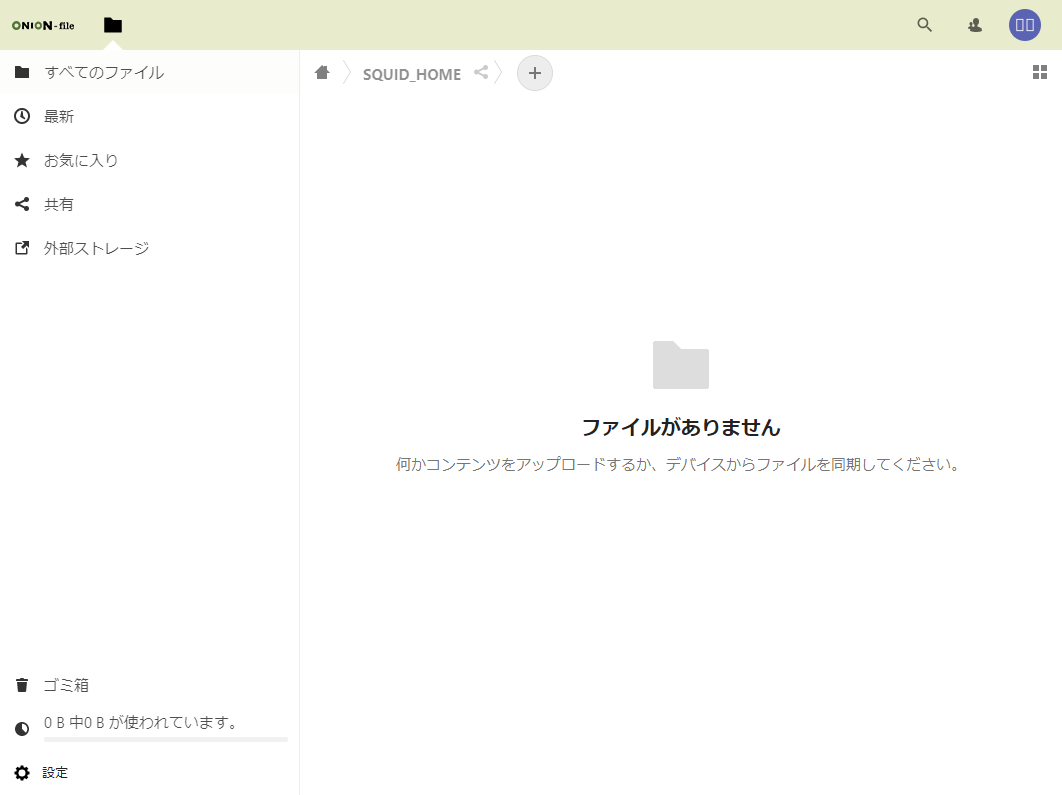1062x795 pixels.
Task: Open 共有 shared files section
Action: (59, 204)
